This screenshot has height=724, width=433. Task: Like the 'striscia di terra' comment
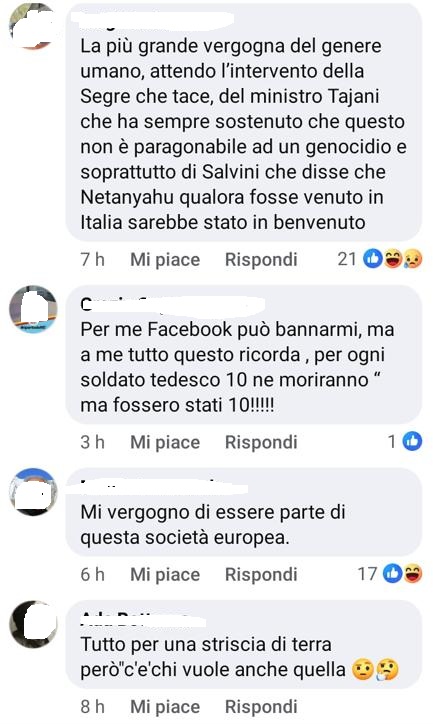pyautogui.click(x=165, y=707)
